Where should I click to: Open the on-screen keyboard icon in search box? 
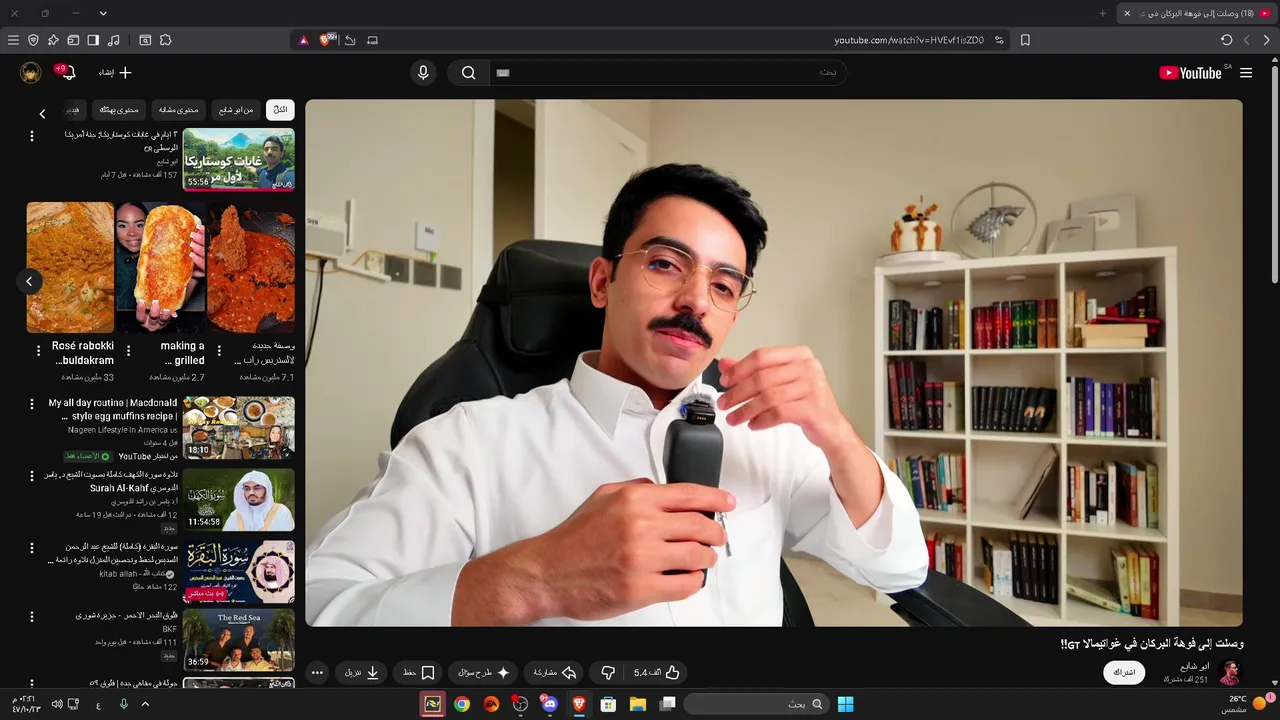pyautogui.click(x=503, y=73)
